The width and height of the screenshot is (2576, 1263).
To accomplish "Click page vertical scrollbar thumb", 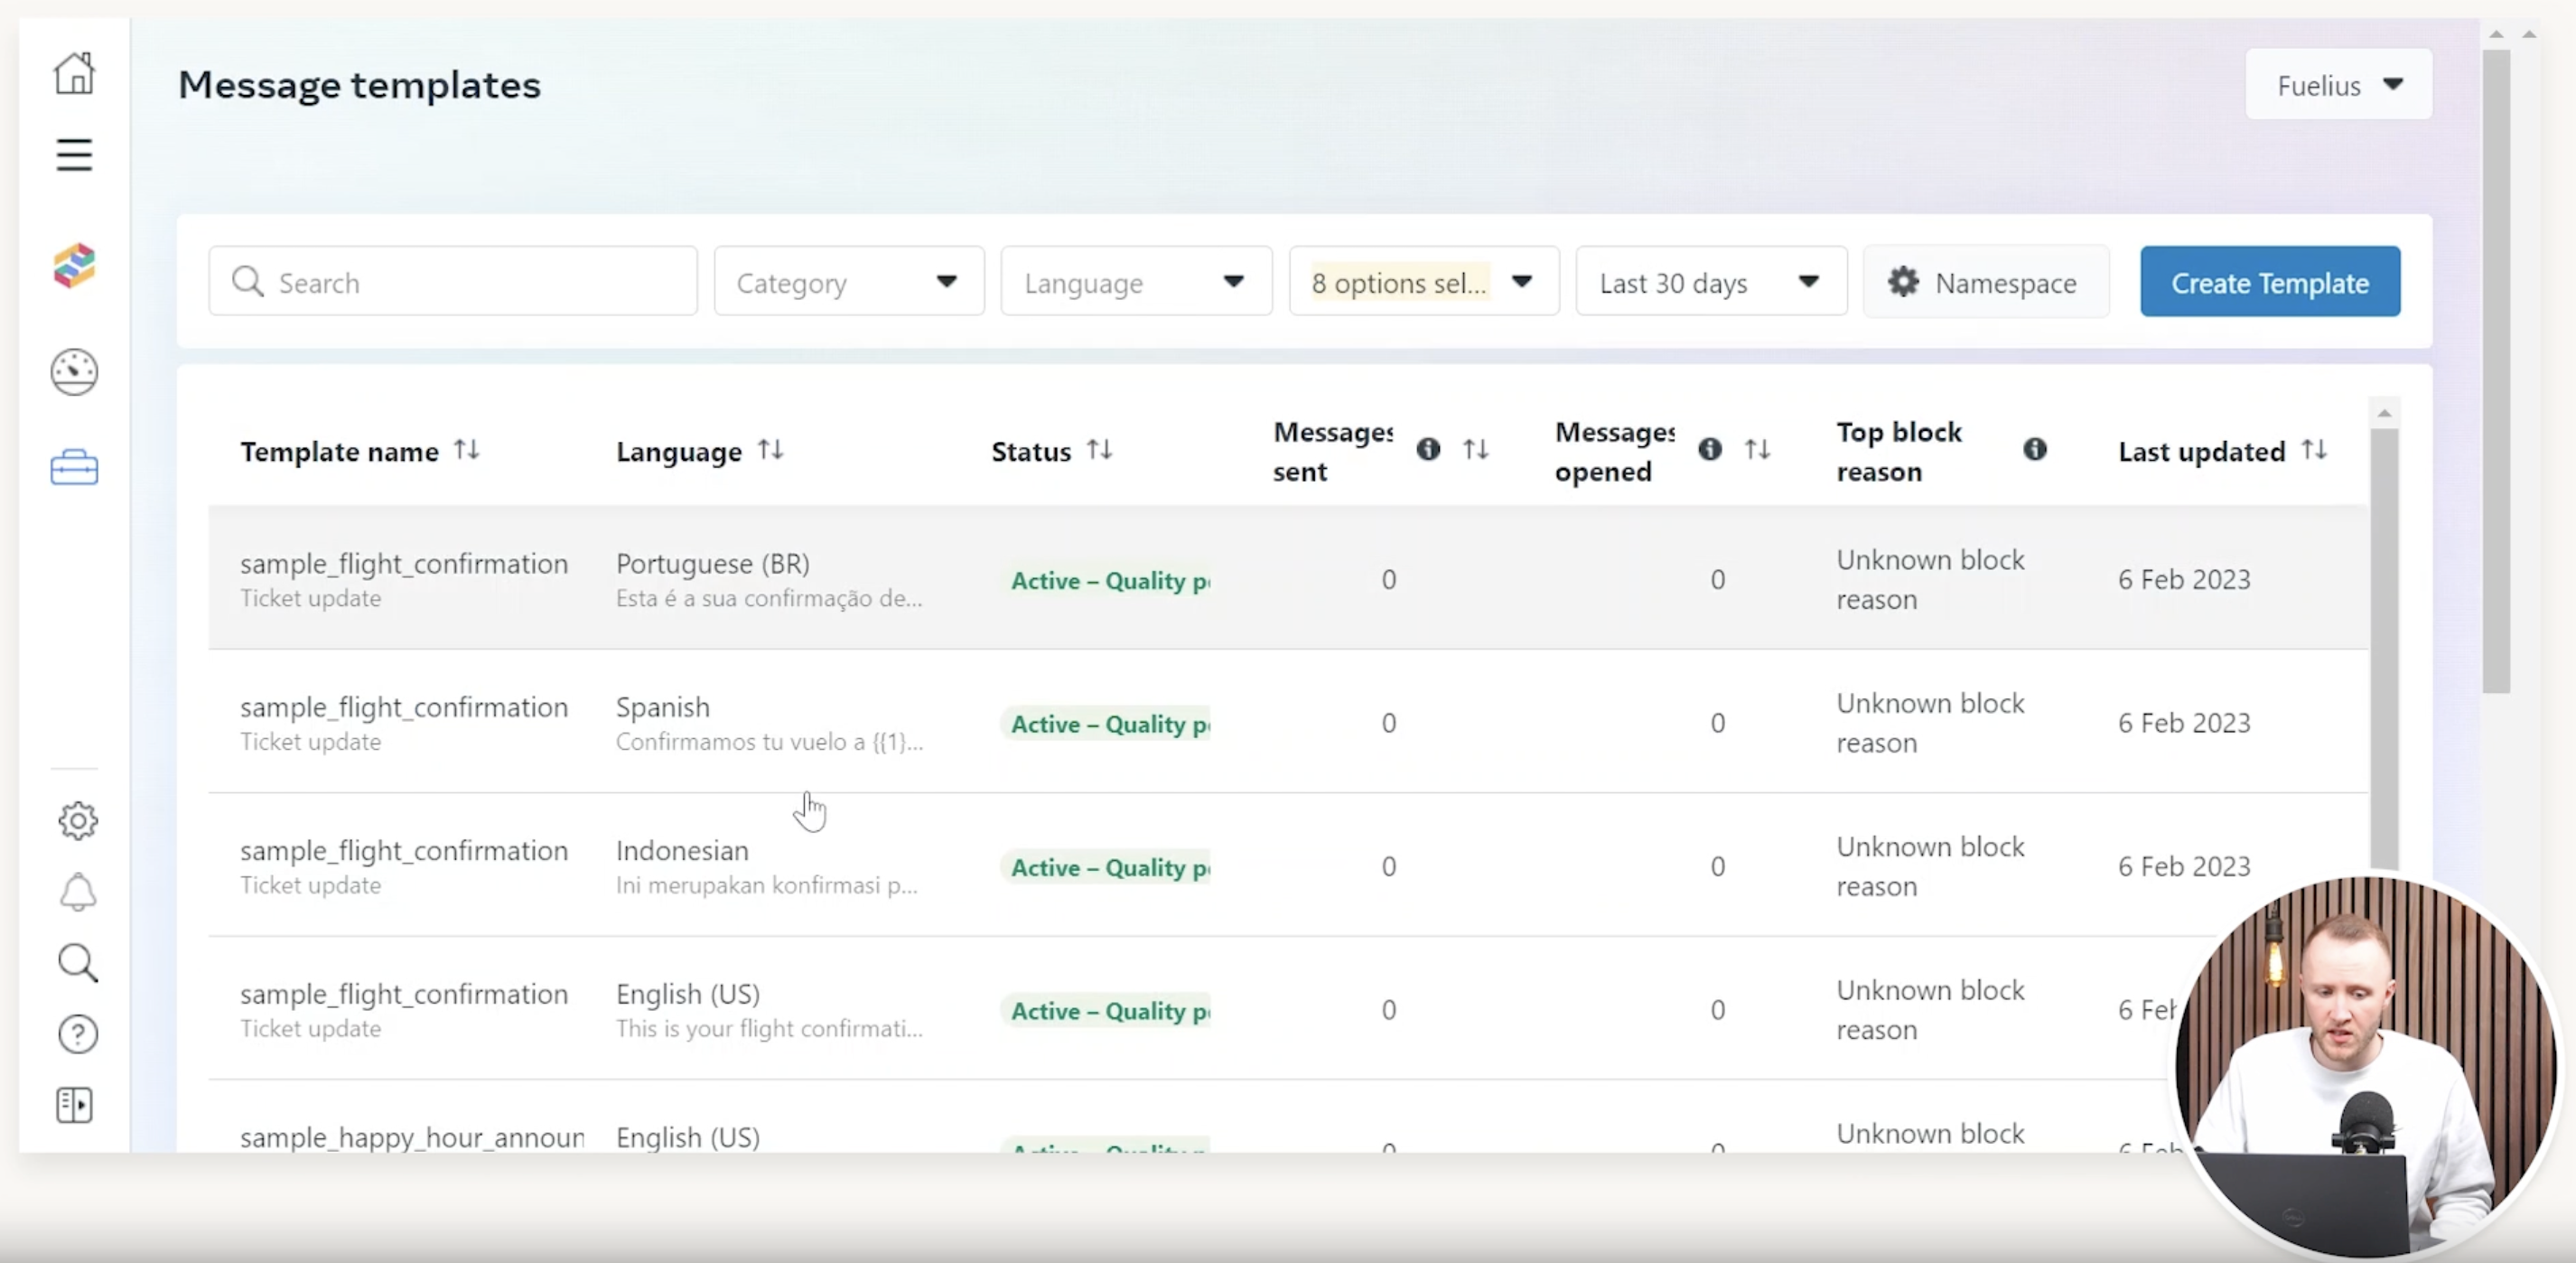I will pyautogui.click(x=2496, y=370).
